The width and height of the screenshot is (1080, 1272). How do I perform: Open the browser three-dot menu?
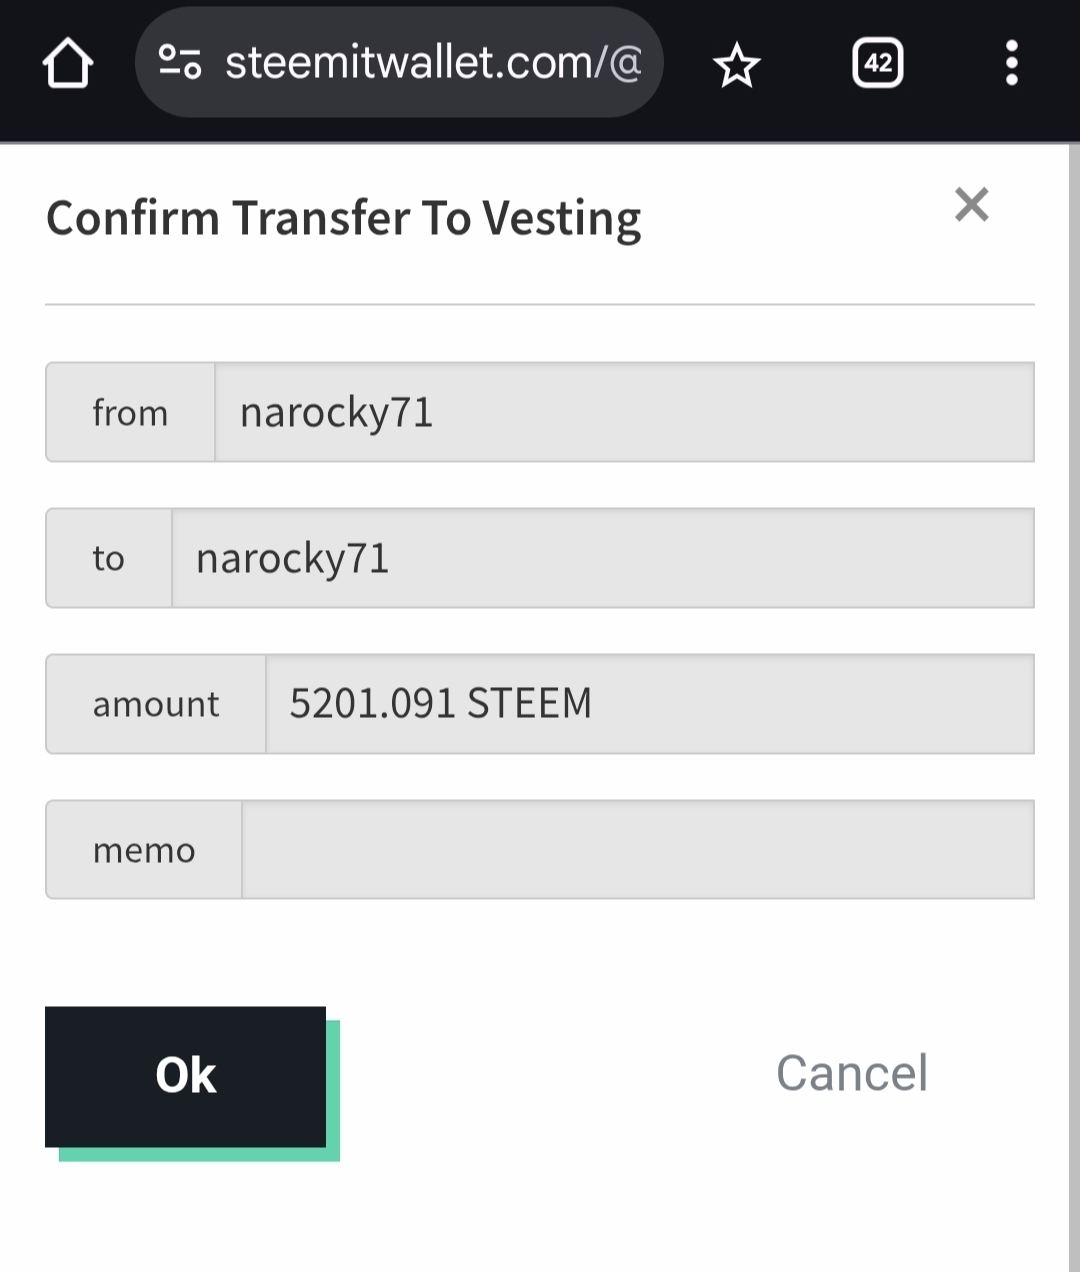1011,64
